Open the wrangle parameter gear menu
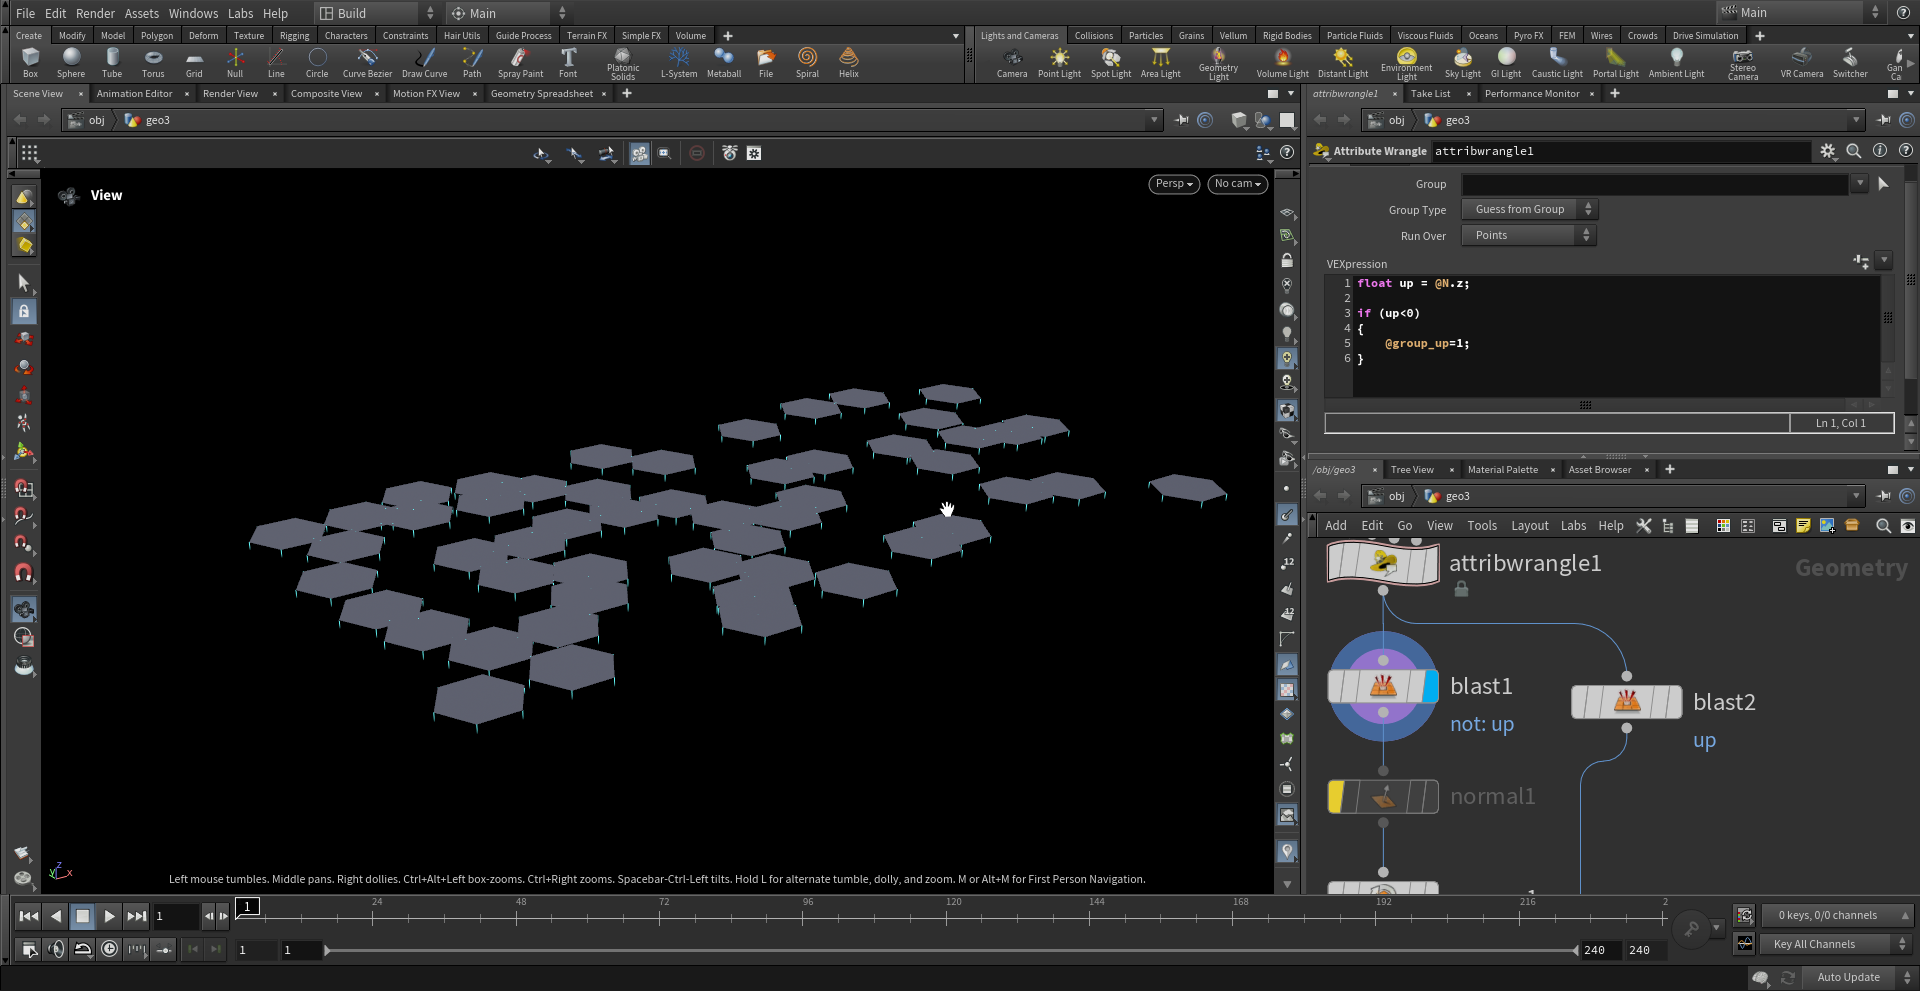The image size is (1920, 991). click(x=1828, y=151)
